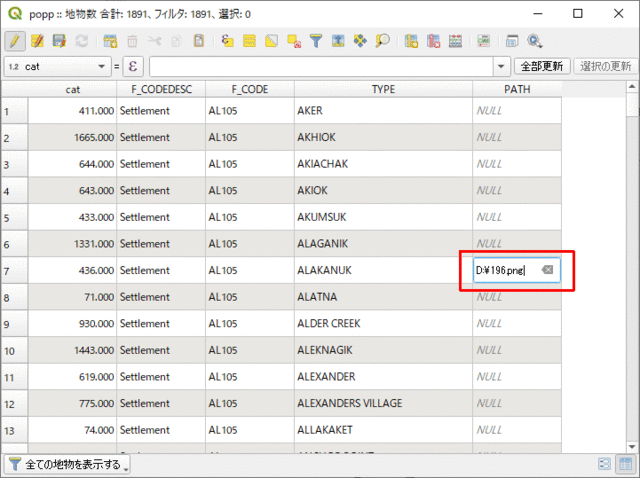Toggle multi edit mode

(x=37, y=41)
